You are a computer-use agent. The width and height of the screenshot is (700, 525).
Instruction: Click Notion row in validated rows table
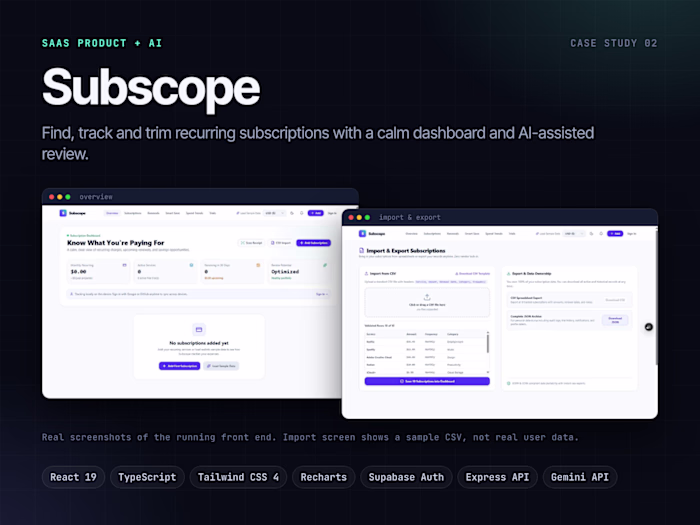[425, 365]
